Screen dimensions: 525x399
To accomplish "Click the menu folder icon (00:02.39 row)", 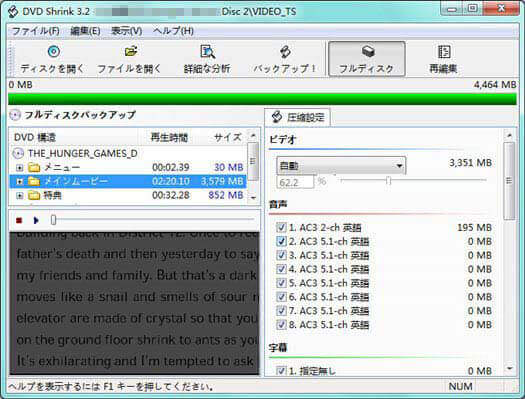I will click(x=34, y=167).
